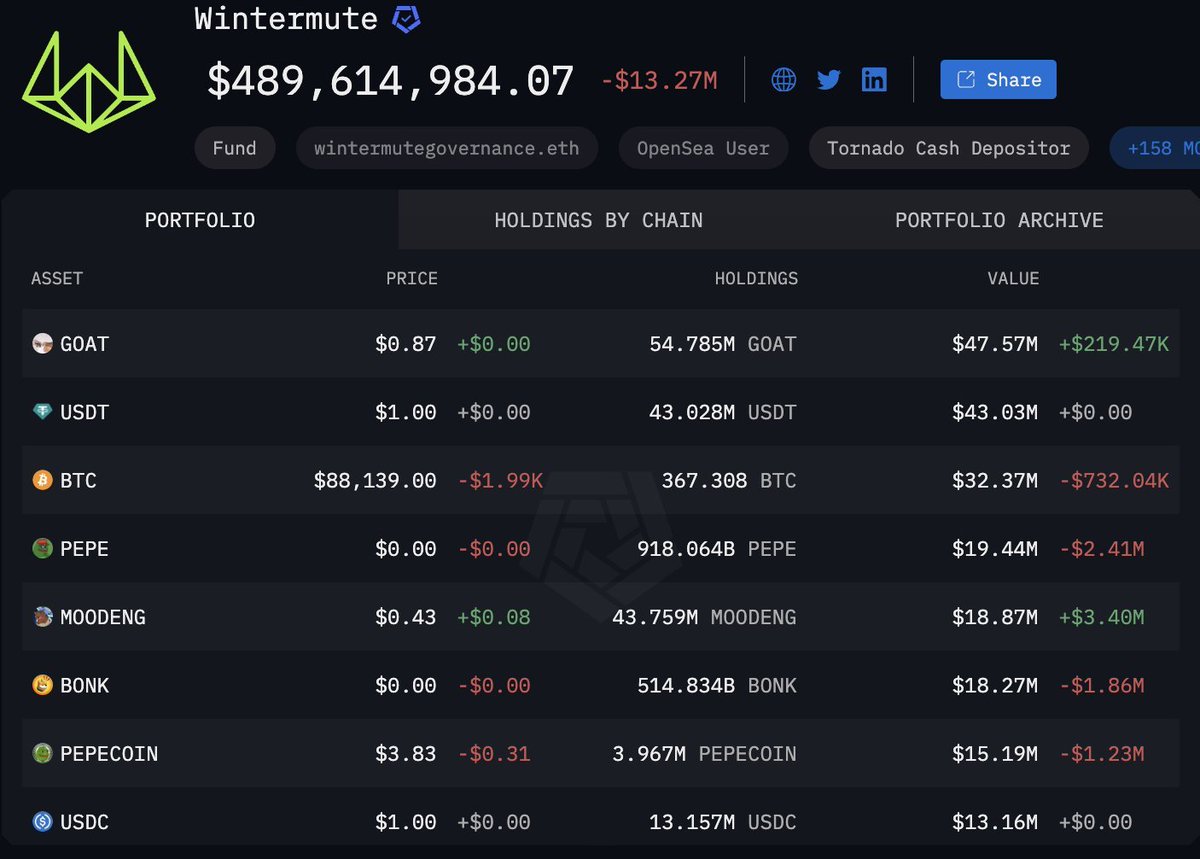
Task: Click the BTC token icon
Action: [x=42, y=480]
